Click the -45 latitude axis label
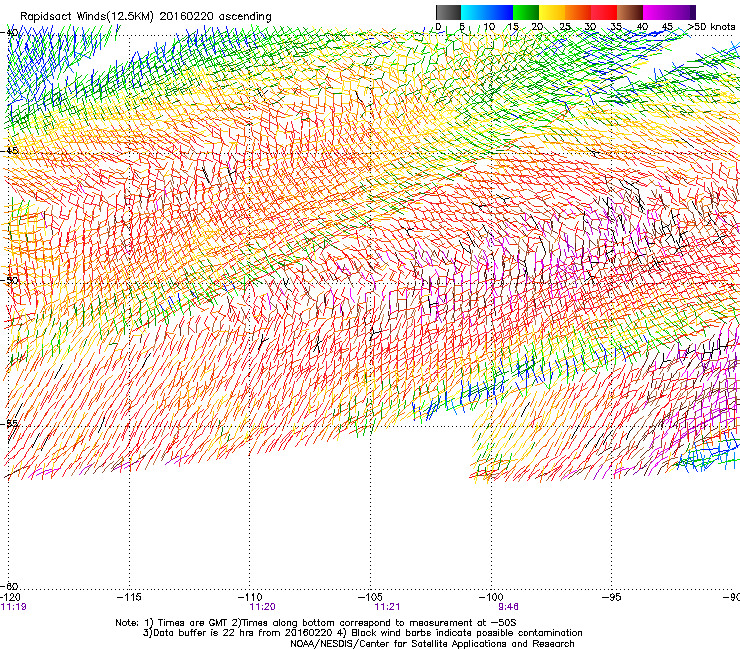The image size is (740, 650). (x=10, y=151)
